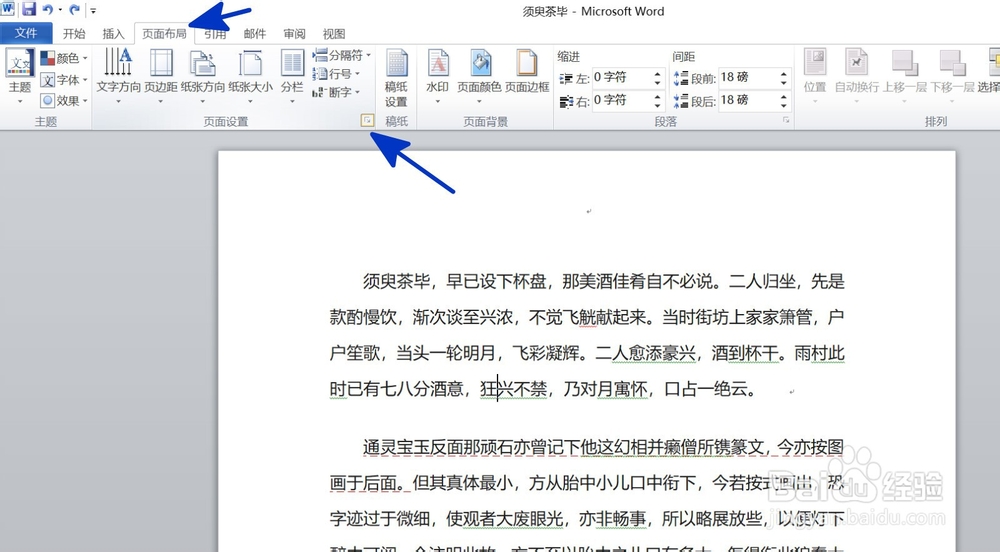Open the 主题 (Themes) gallery
The height and width of the screenshot is (552, 1000).
pos(20,76)
